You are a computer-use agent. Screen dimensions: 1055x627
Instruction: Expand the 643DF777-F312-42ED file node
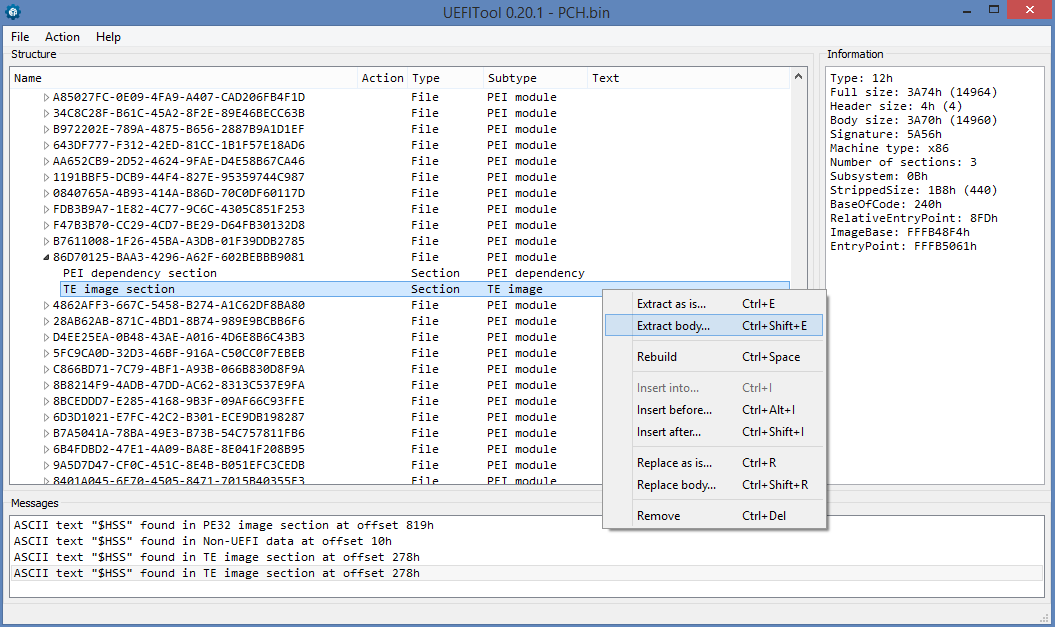[x=46, y=145]
